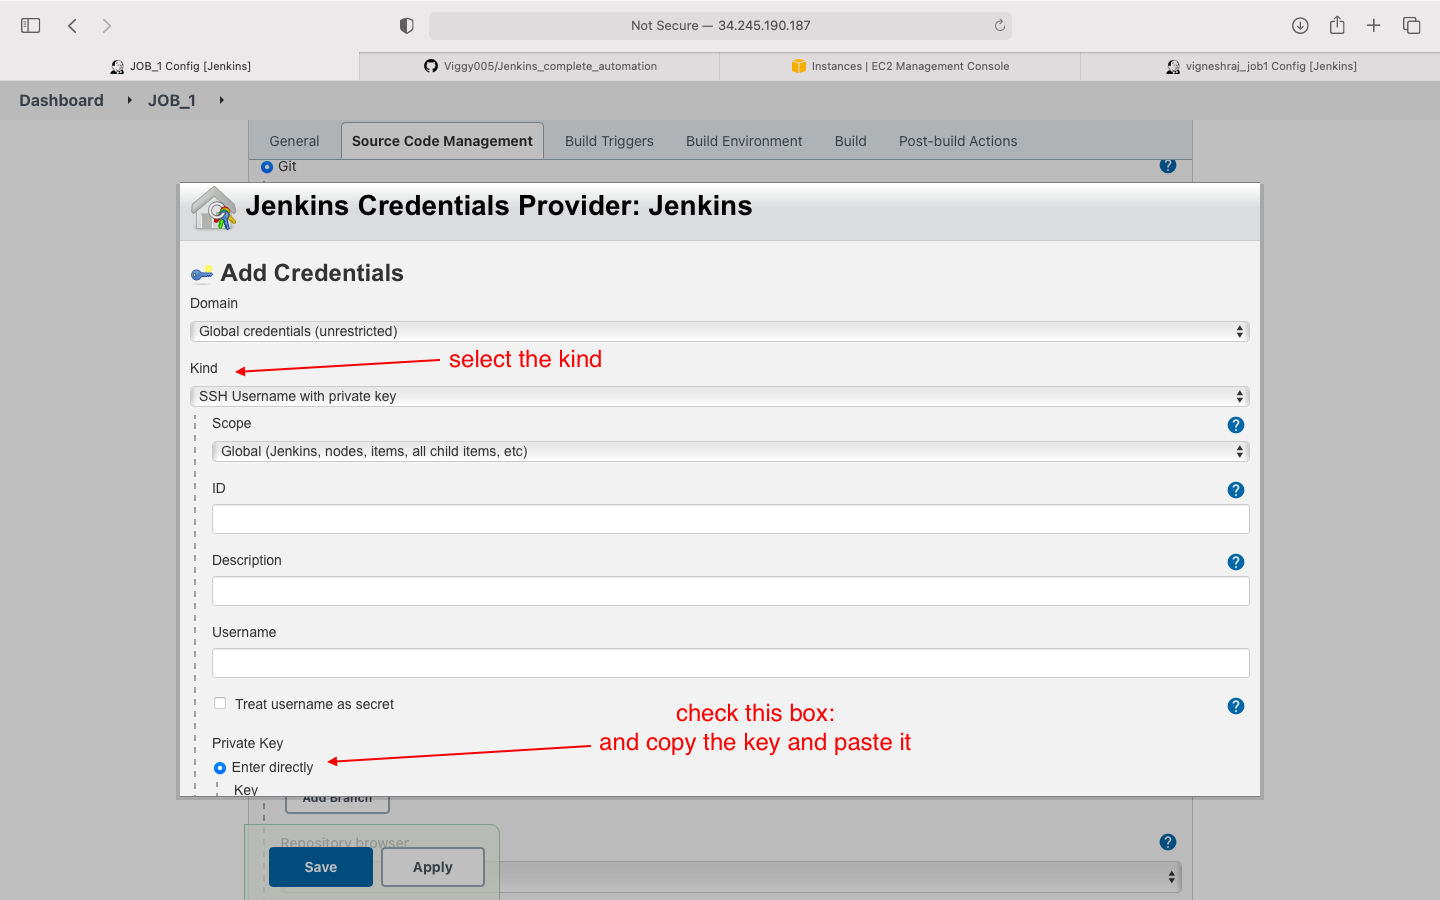The width and height of the screenshot is (1440, 900).
Task: Click help icon beside Treat username as secret
Action: click(1236, 706)
